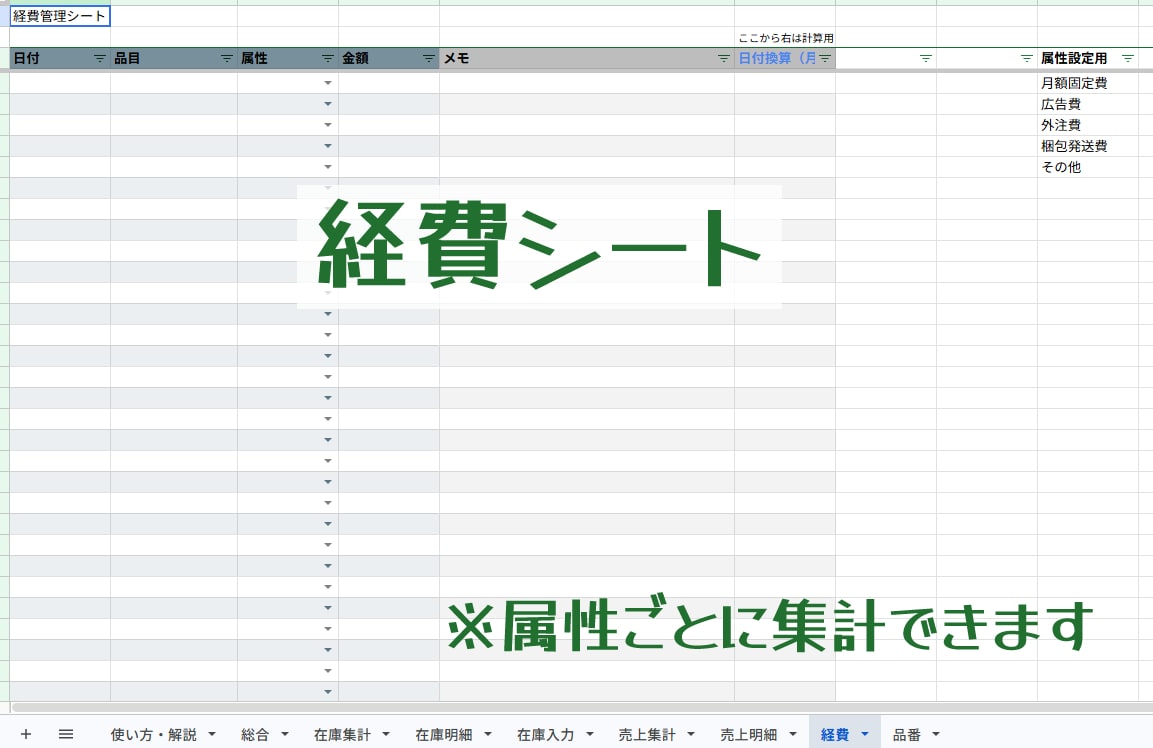The image size is (1153, 748).
Task: Select the ここから右は計算用 note cell
Action: tap(785, 38)
